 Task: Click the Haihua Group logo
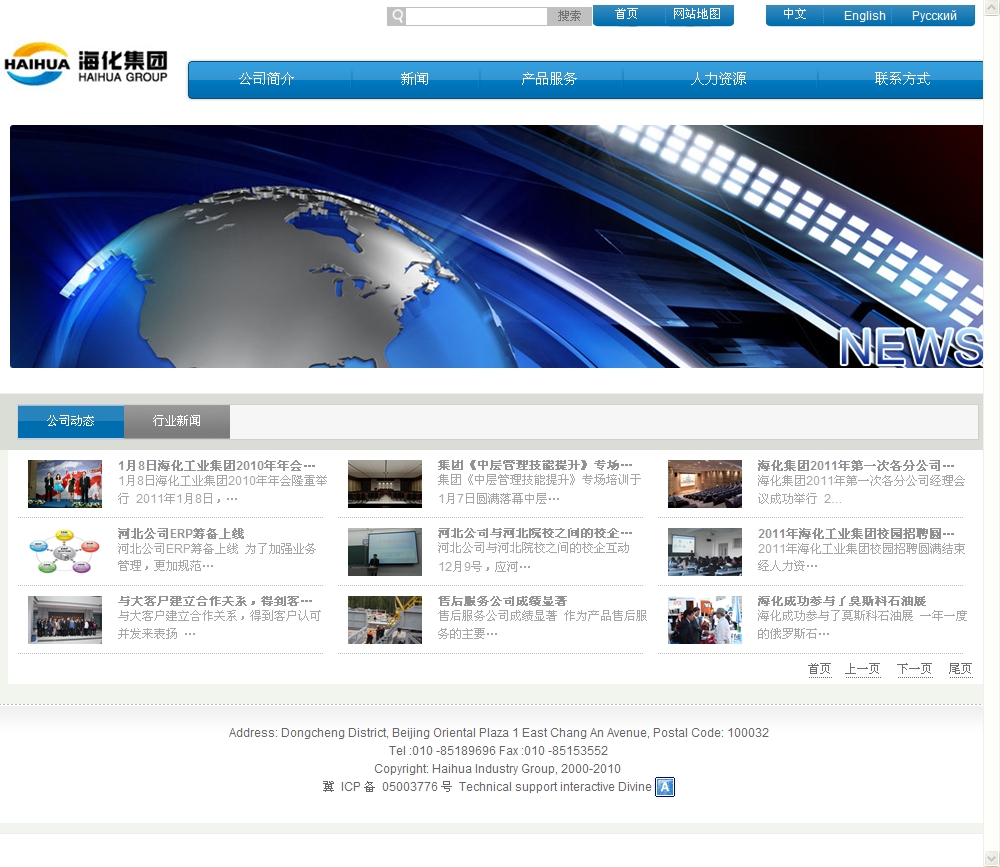[x=86, y=64]
